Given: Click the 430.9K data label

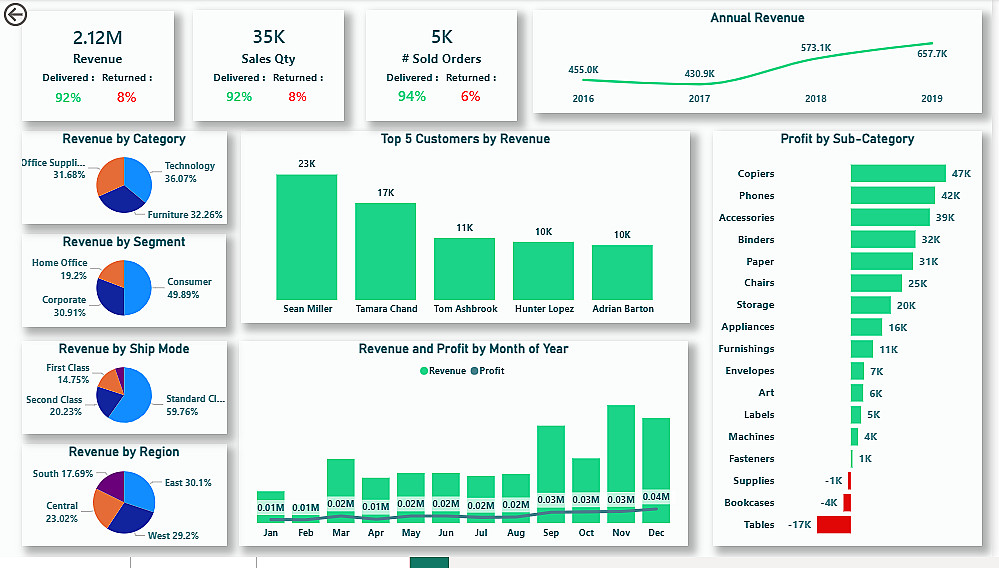Looking at the screenshot, I should click(x=700, y=74).
